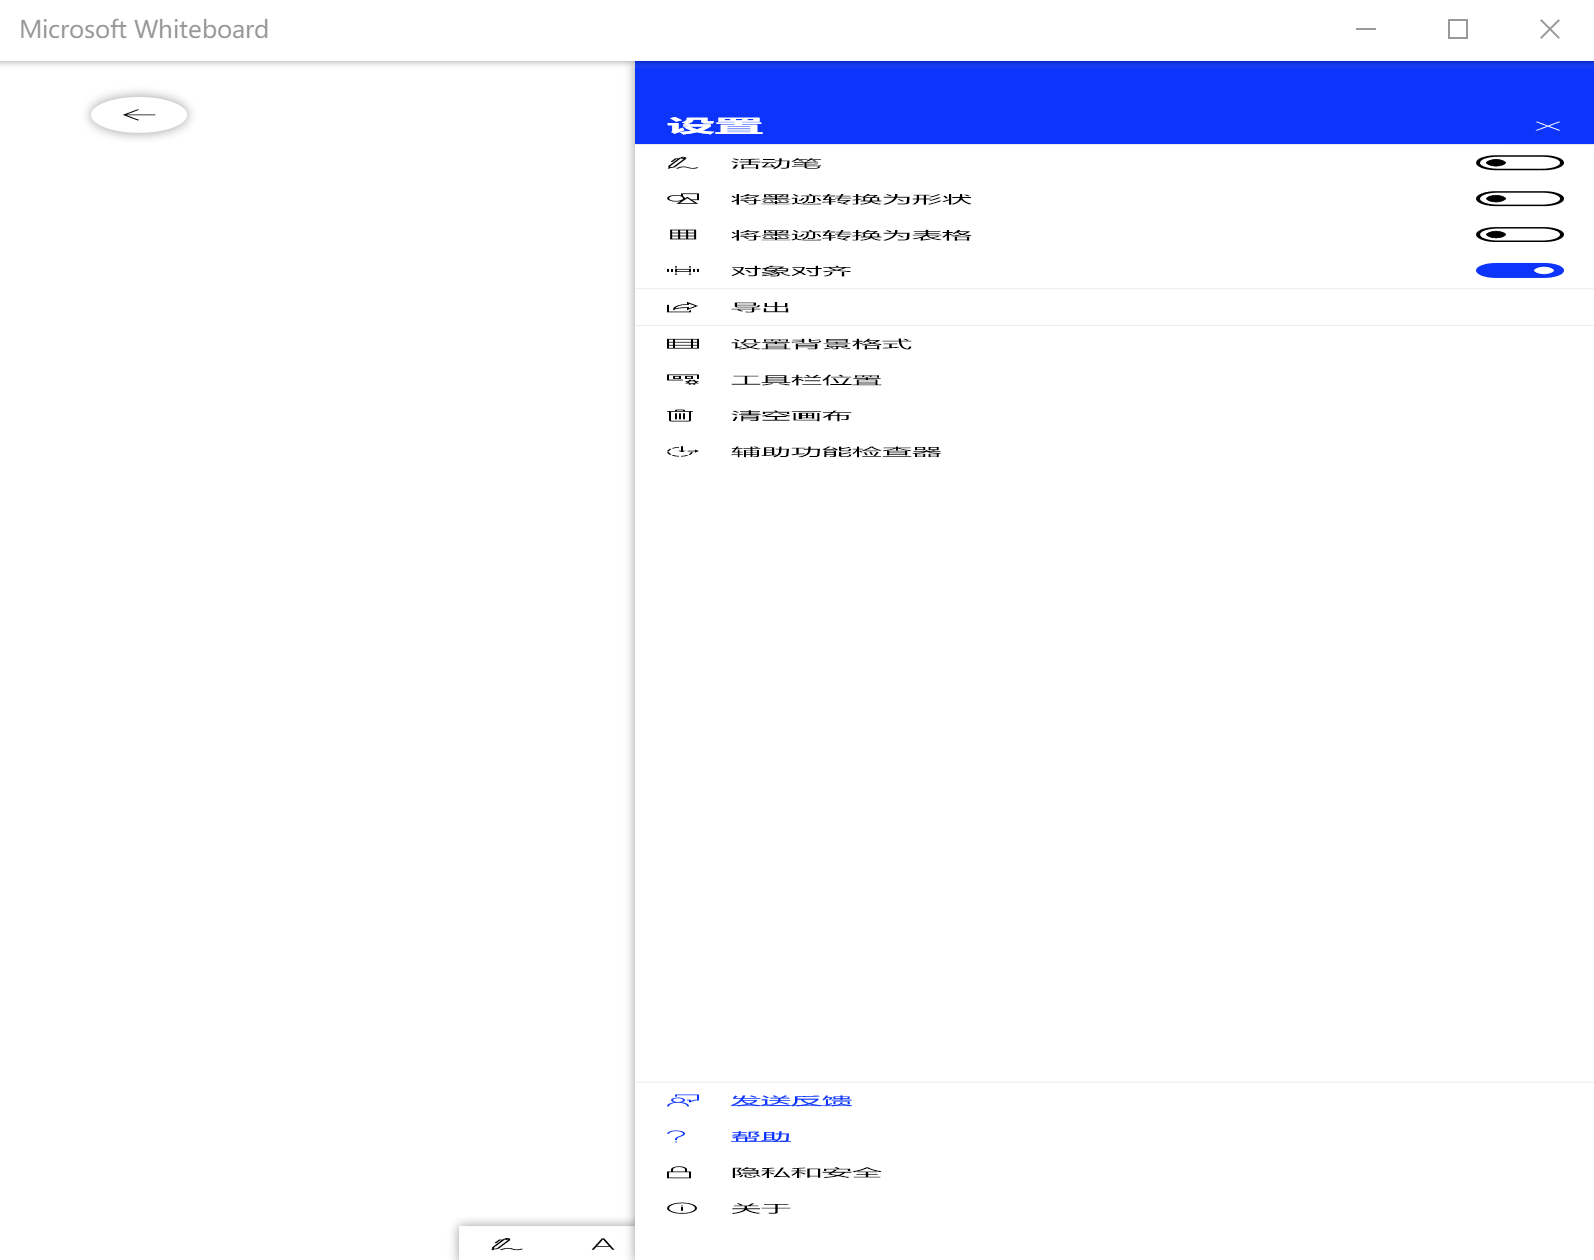The height and width of the screenshot is (1260, 1594).
Task: Turn on 将墨迹转换为表格 switch
Action: click(1519, 235)
